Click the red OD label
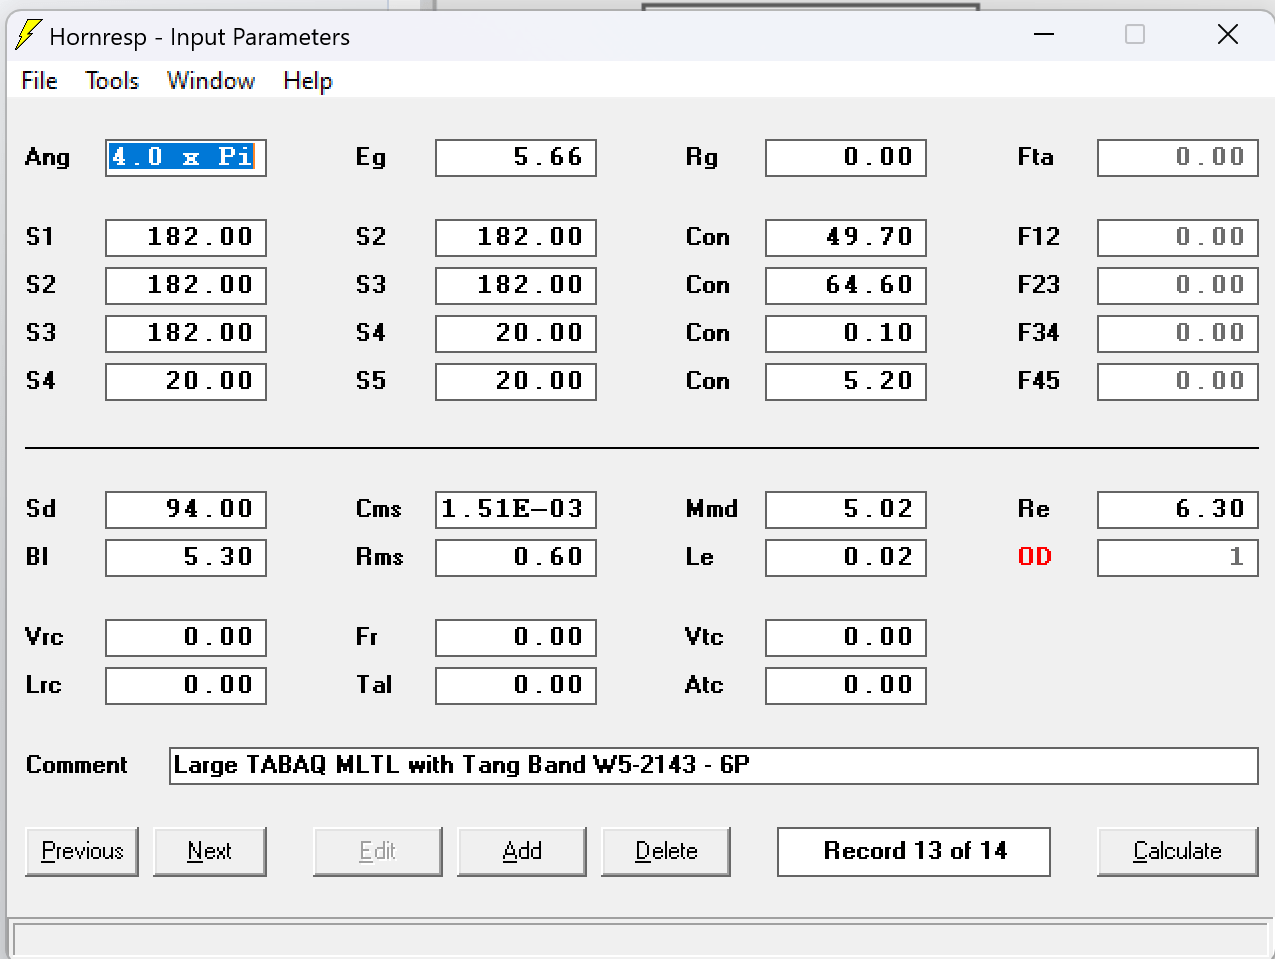 pyautogui.click(x=1035, y=557)
